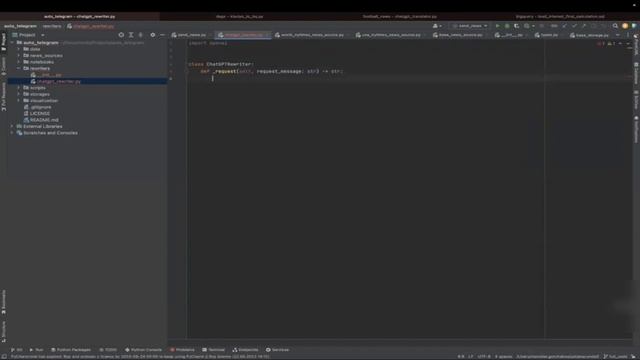The height and width of the screenshot is (360, 640).
Task: Switch to the __init__.py editor tab
Action: pyautogui.click(x=510, y=35)
